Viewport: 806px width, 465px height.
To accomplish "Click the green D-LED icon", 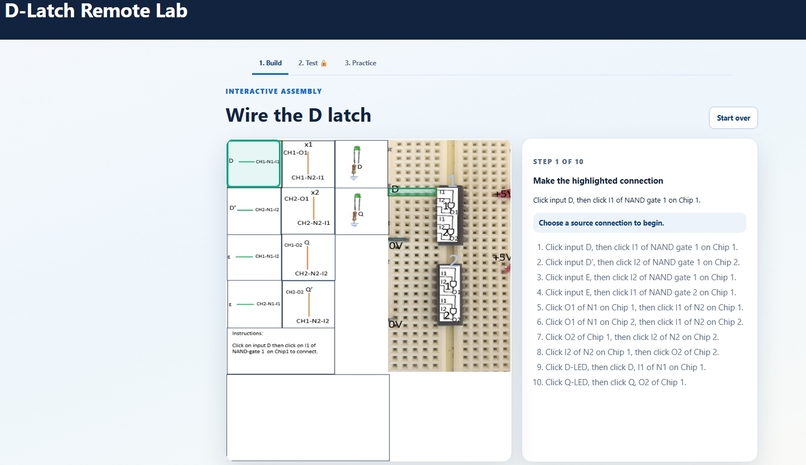I will (x=356, y=163).
